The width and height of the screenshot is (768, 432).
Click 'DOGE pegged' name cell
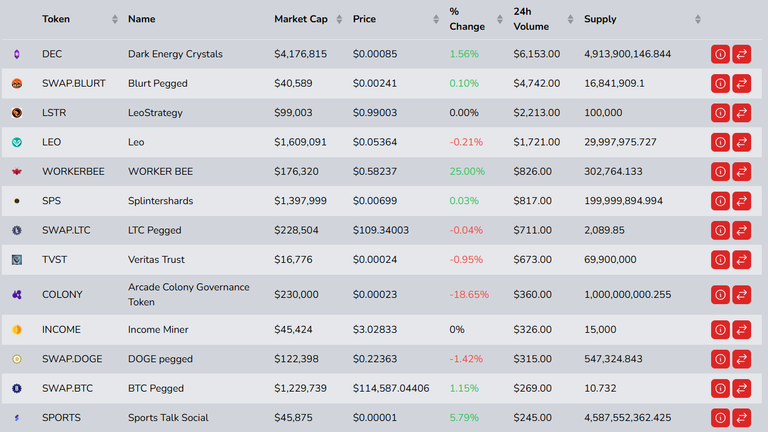[x=160, y=359]
